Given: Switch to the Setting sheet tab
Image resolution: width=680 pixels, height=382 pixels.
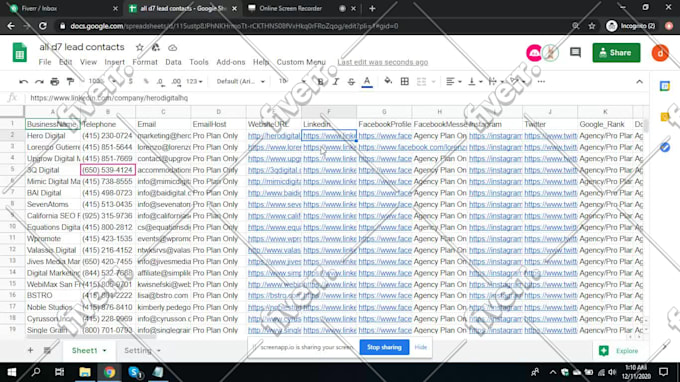Looking at the screenshot, I should tap(138, 350).
